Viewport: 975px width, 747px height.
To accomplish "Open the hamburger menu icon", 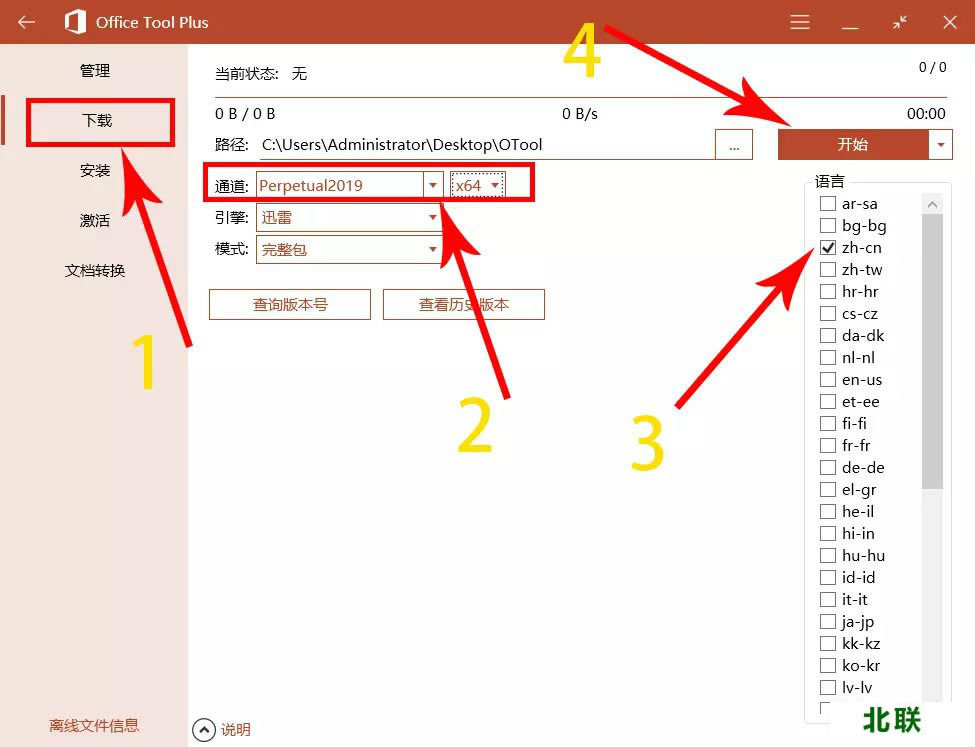I will coord(800,22).
